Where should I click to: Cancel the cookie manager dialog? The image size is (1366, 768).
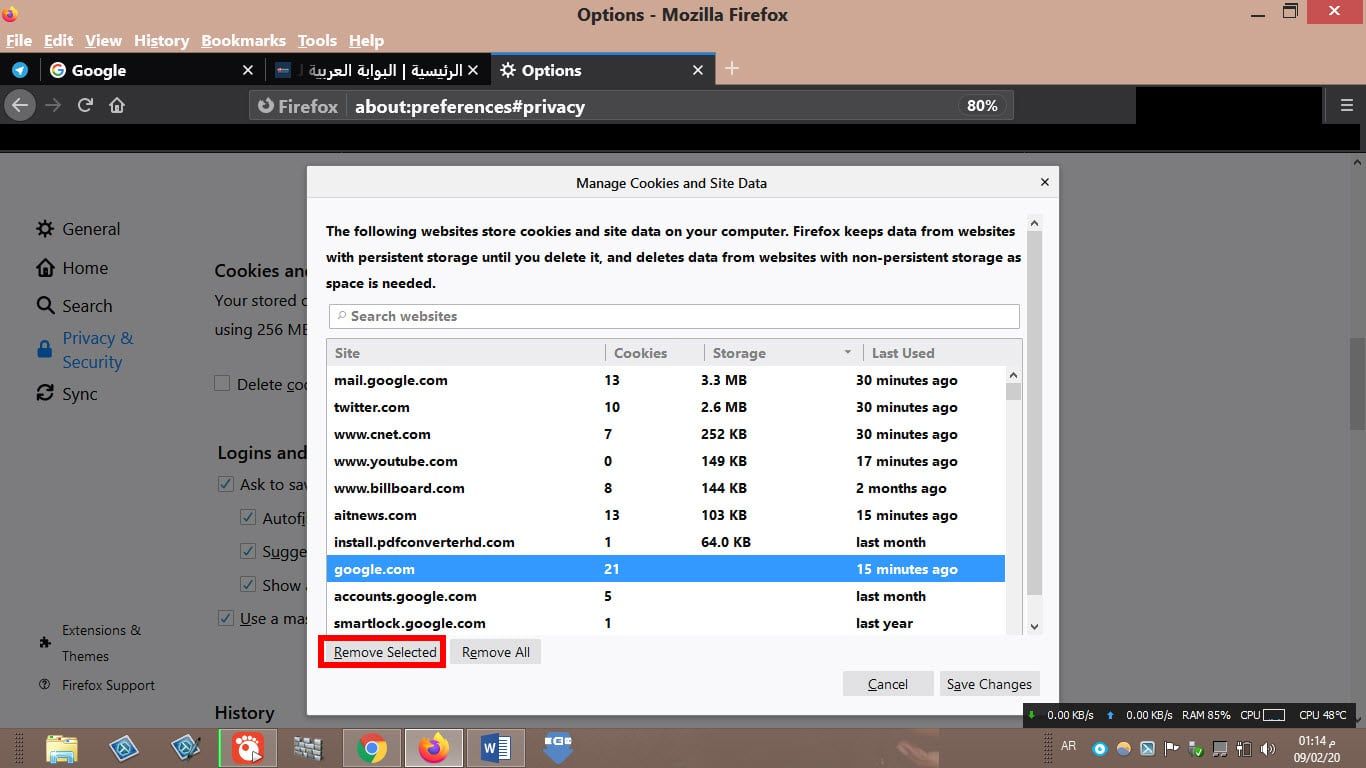[x=888, y=684]
